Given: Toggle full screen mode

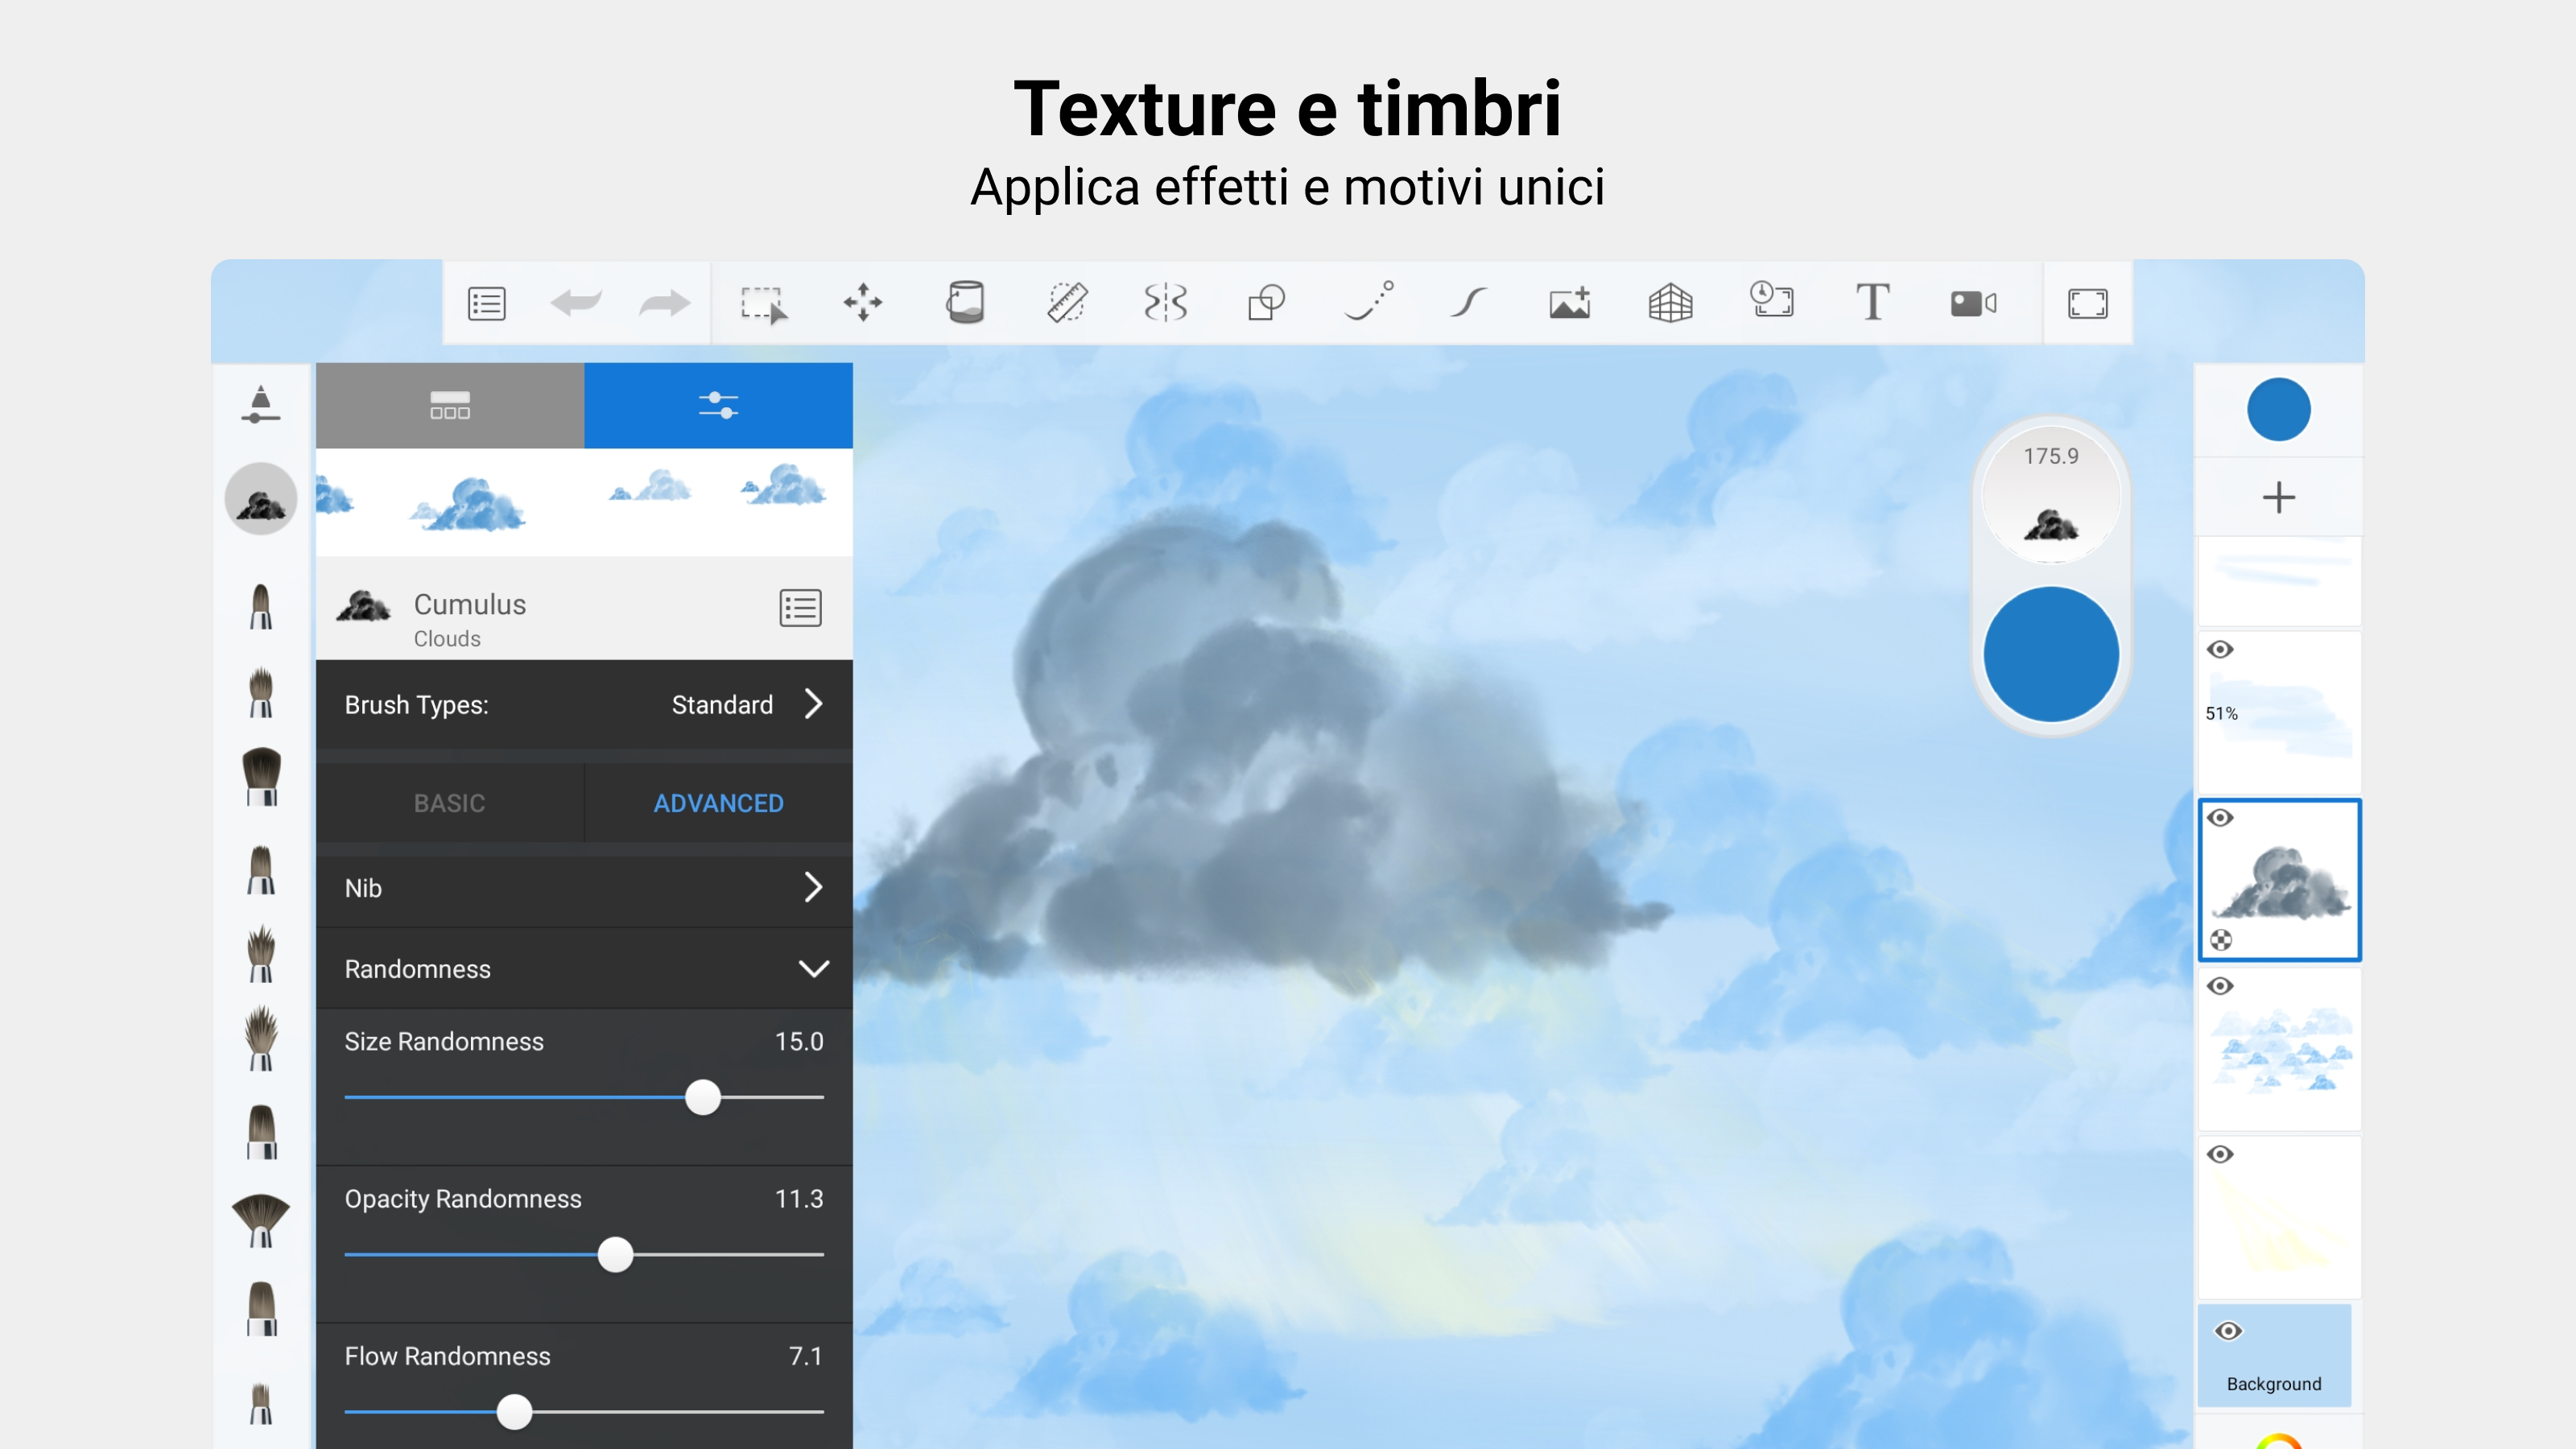Looking at the screenshot, I should pos(2087,303).
